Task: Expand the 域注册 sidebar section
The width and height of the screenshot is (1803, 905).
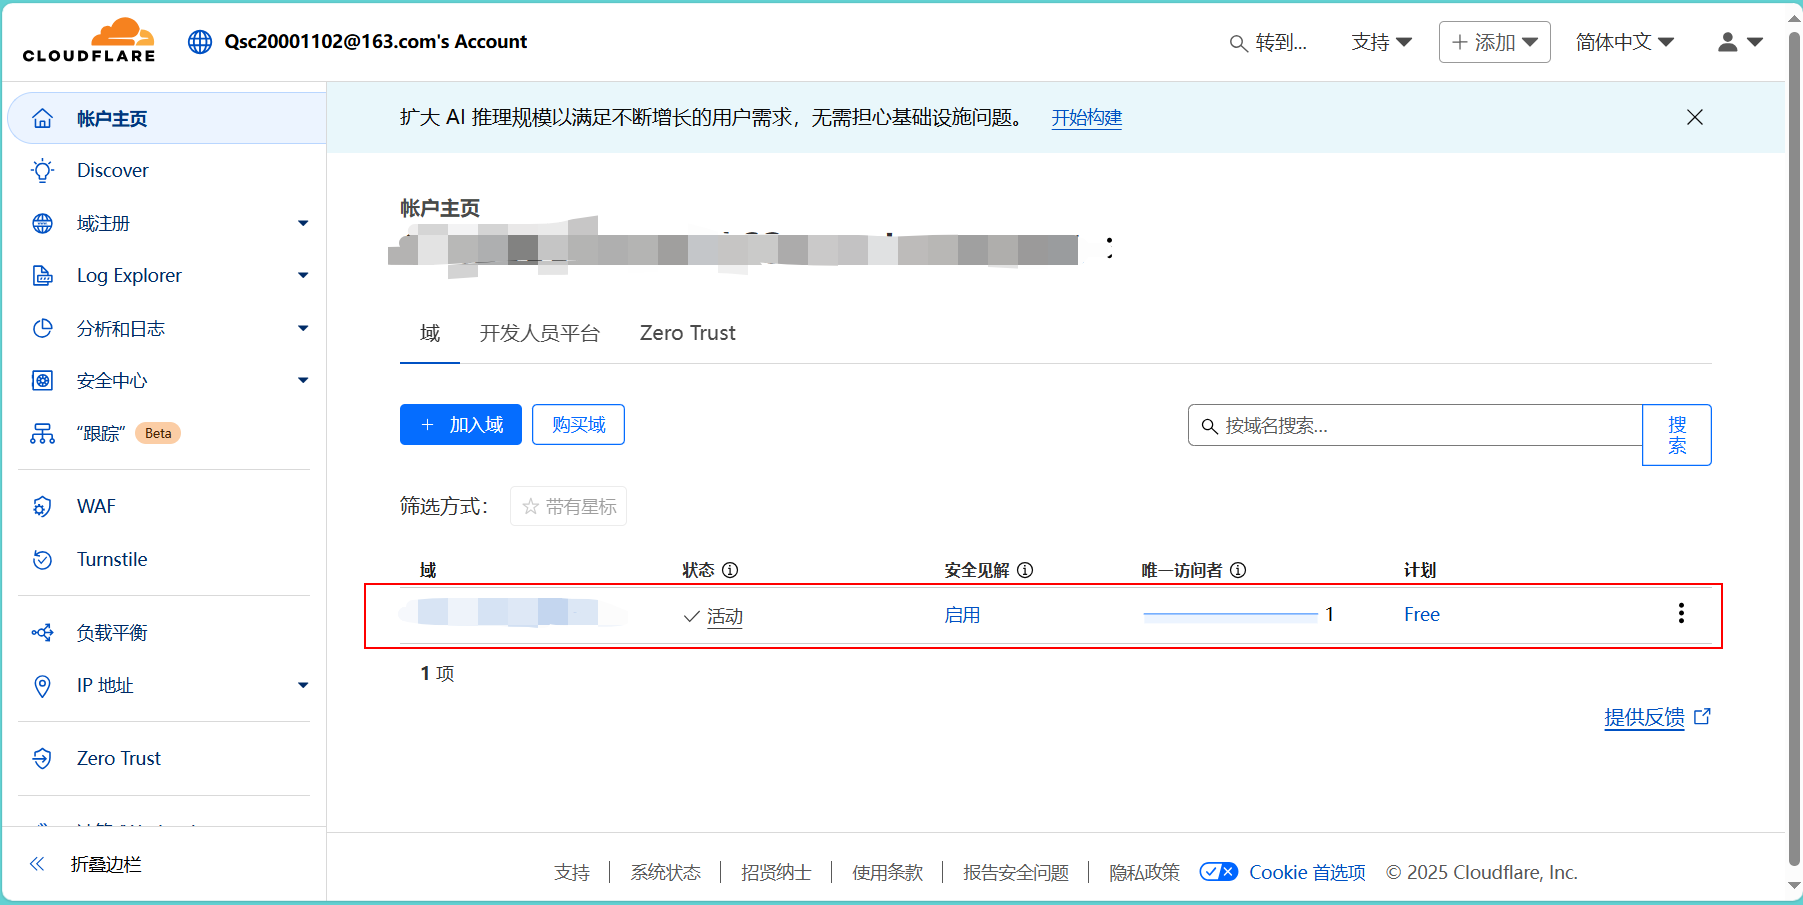Action: (x=302, y=224)
